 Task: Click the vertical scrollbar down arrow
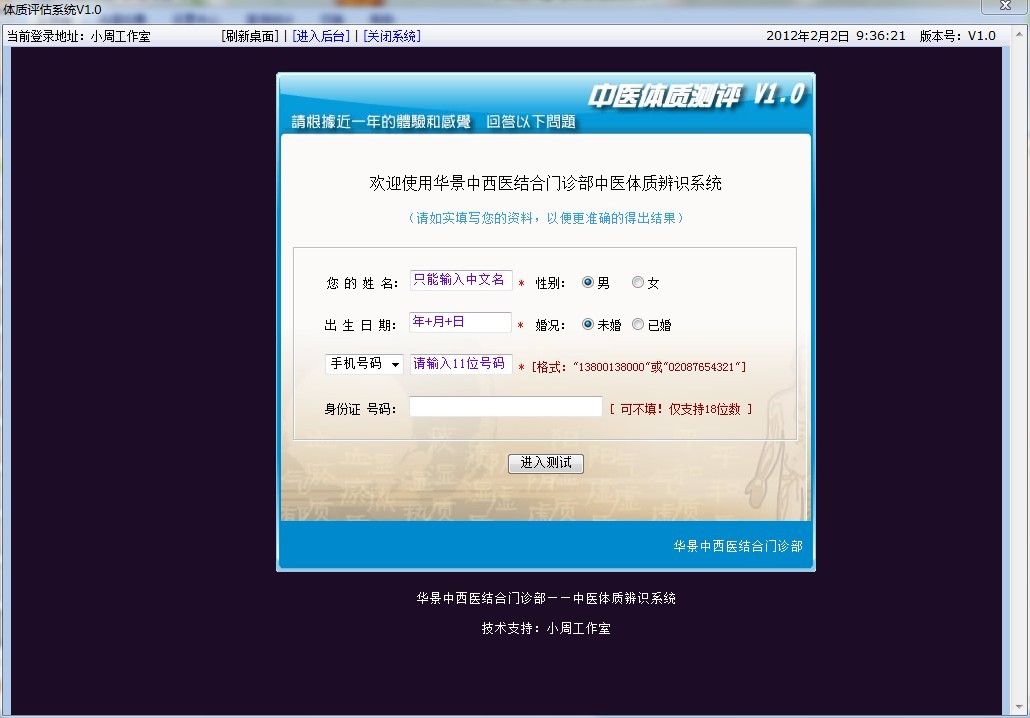[1019, 707]
